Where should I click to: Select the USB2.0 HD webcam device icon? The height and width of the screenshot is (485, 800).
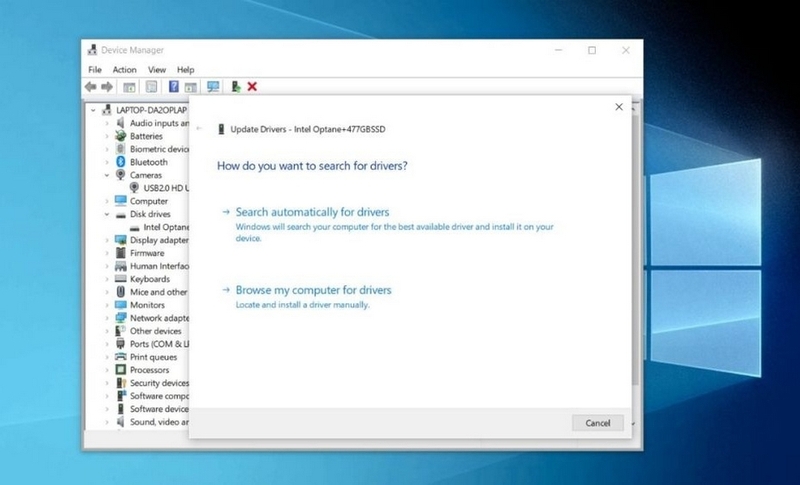click(x=134, y=188)
